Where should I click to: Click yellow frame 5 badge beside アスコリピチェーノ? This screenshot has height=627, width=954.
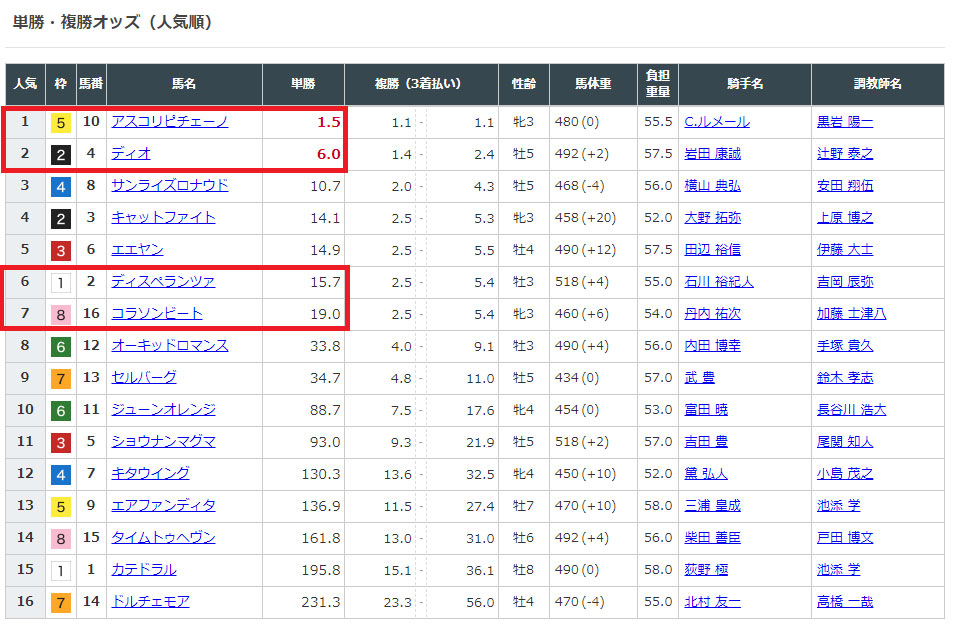[x=61, y=122]
